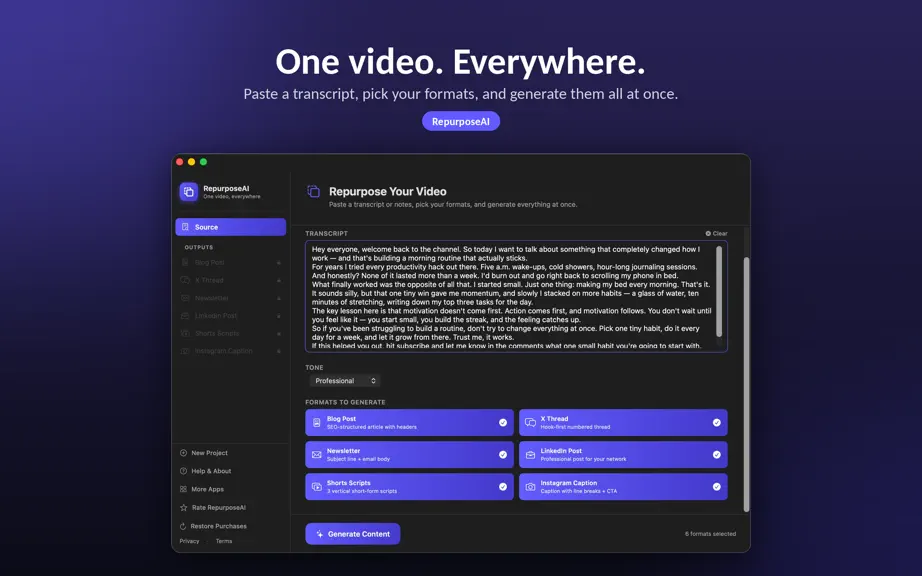Uncheck the Instagram Caption format checkmark
This screenshot has width=922, height=576.
click(x=717, y=487)
